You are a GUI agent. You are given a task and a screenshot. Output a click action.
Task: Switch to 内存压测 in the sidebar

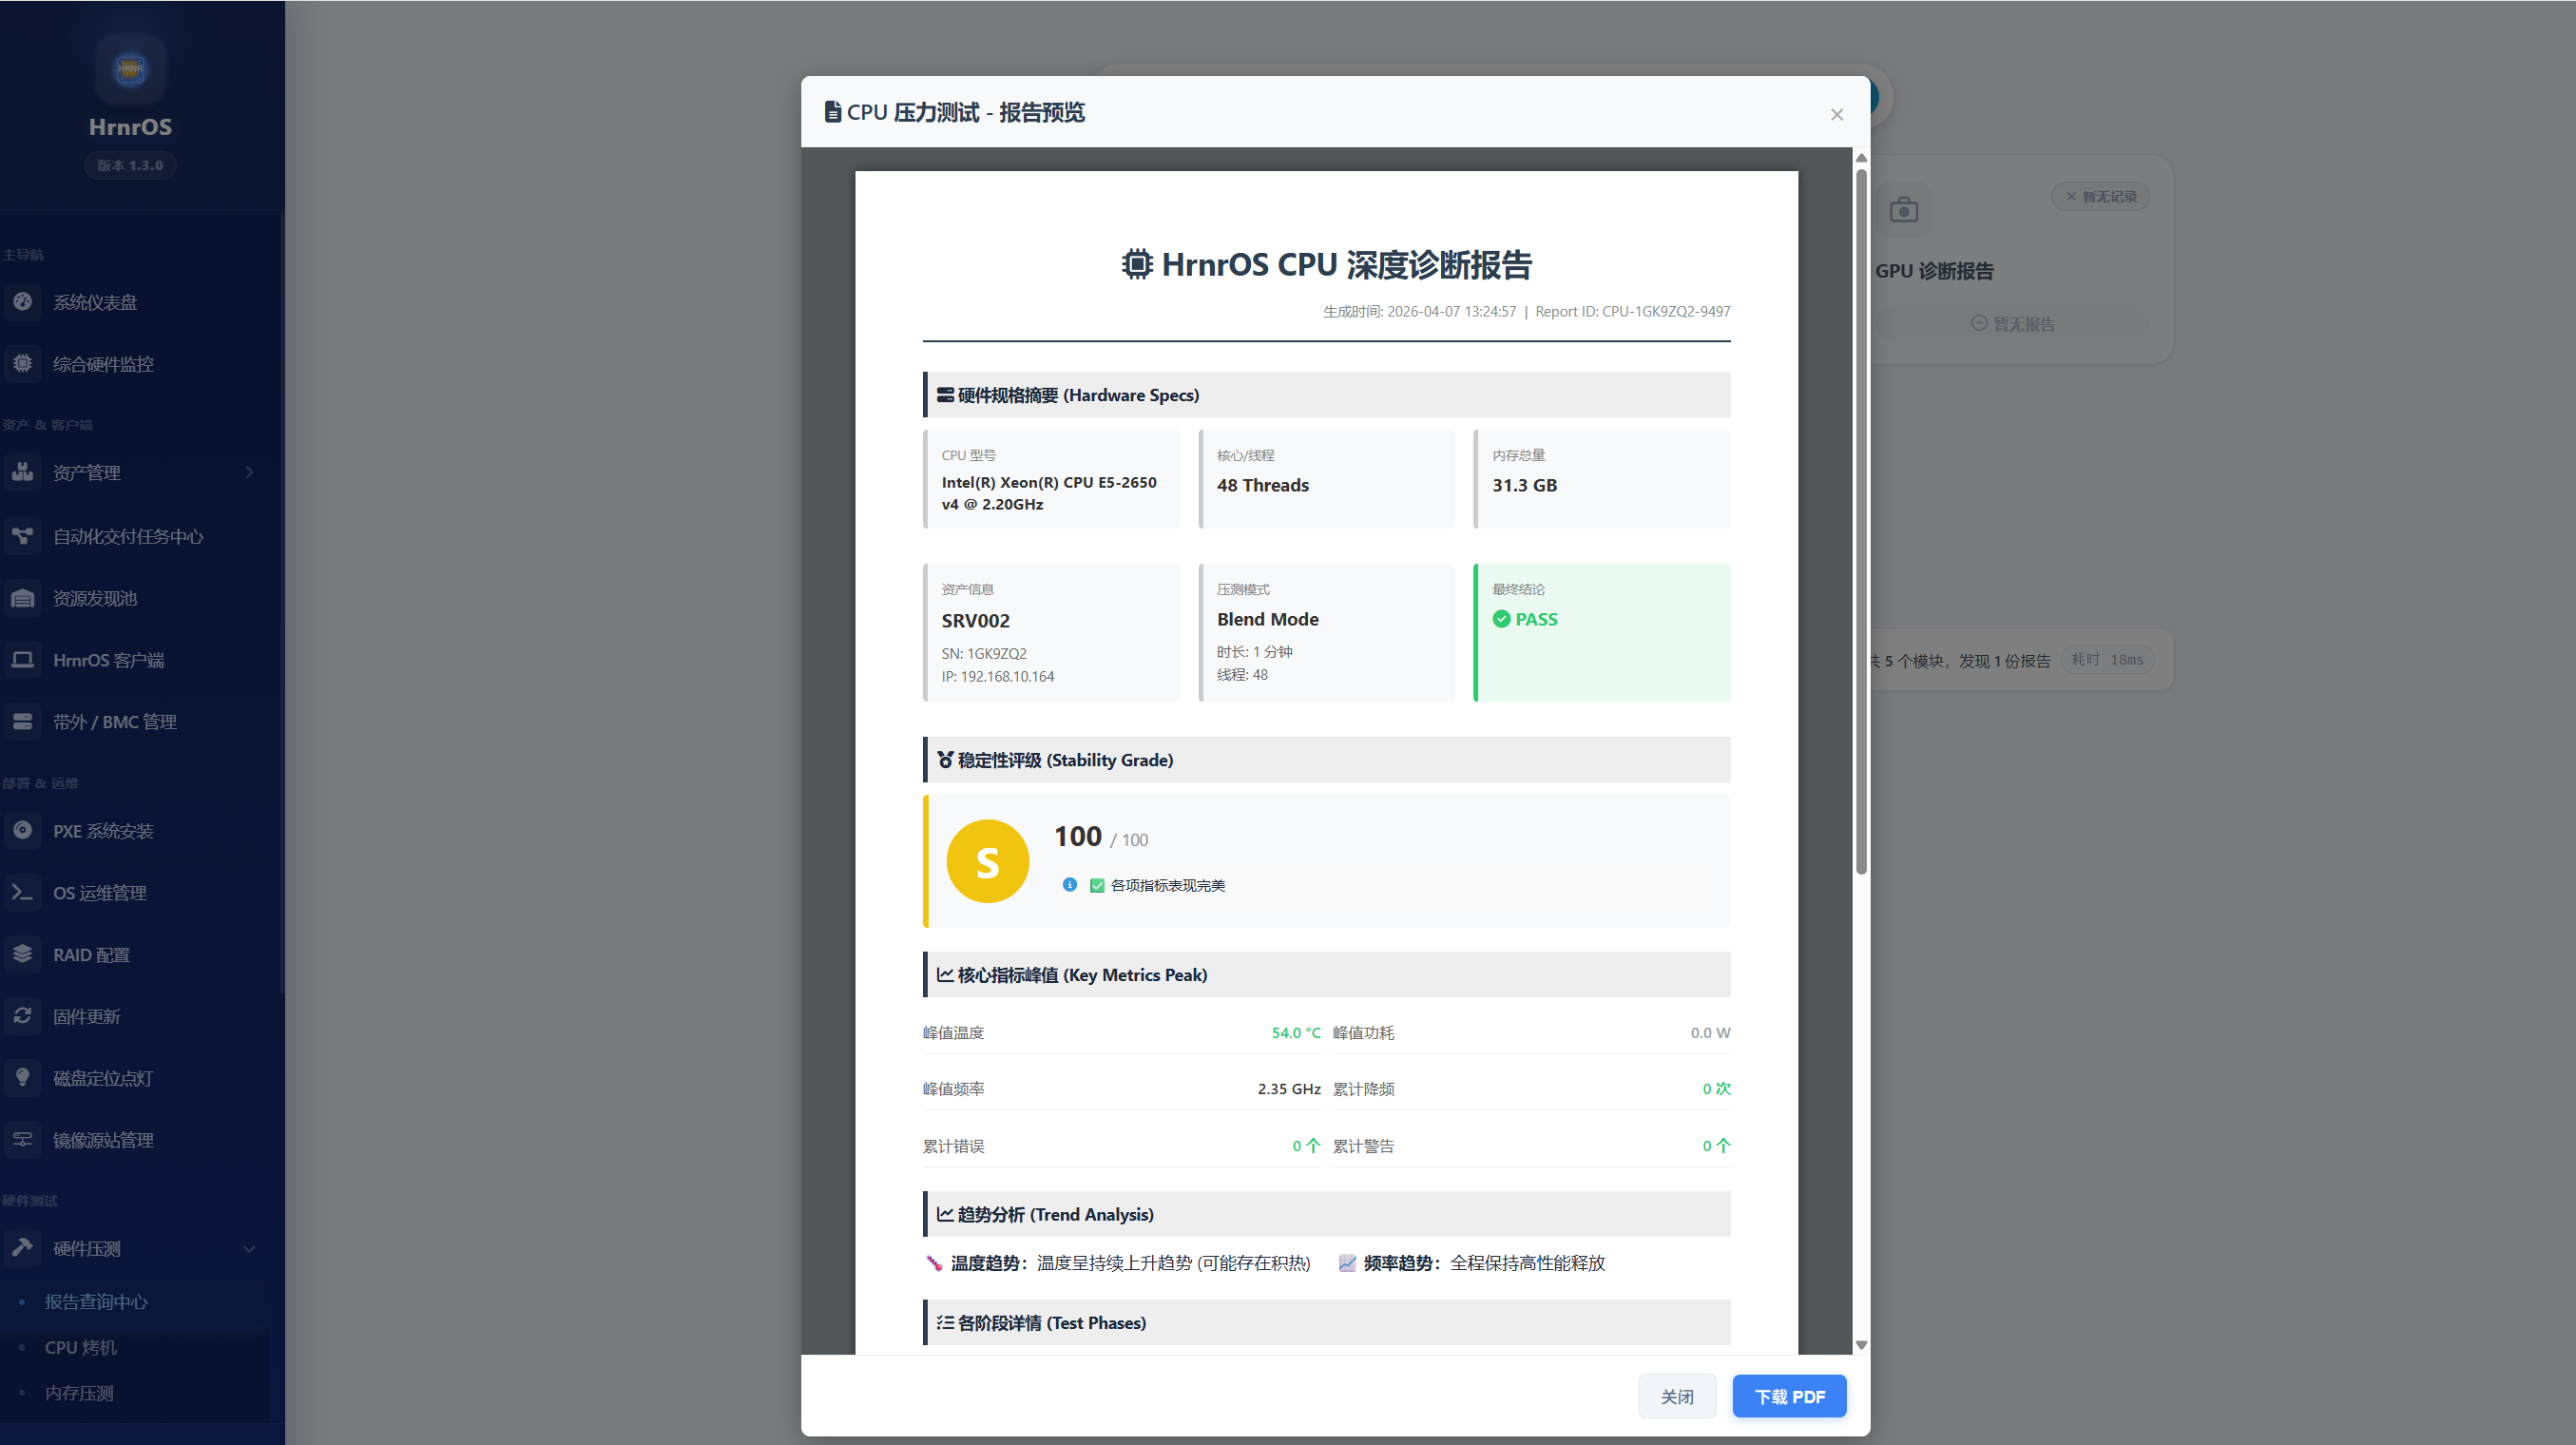(79, 1393)
